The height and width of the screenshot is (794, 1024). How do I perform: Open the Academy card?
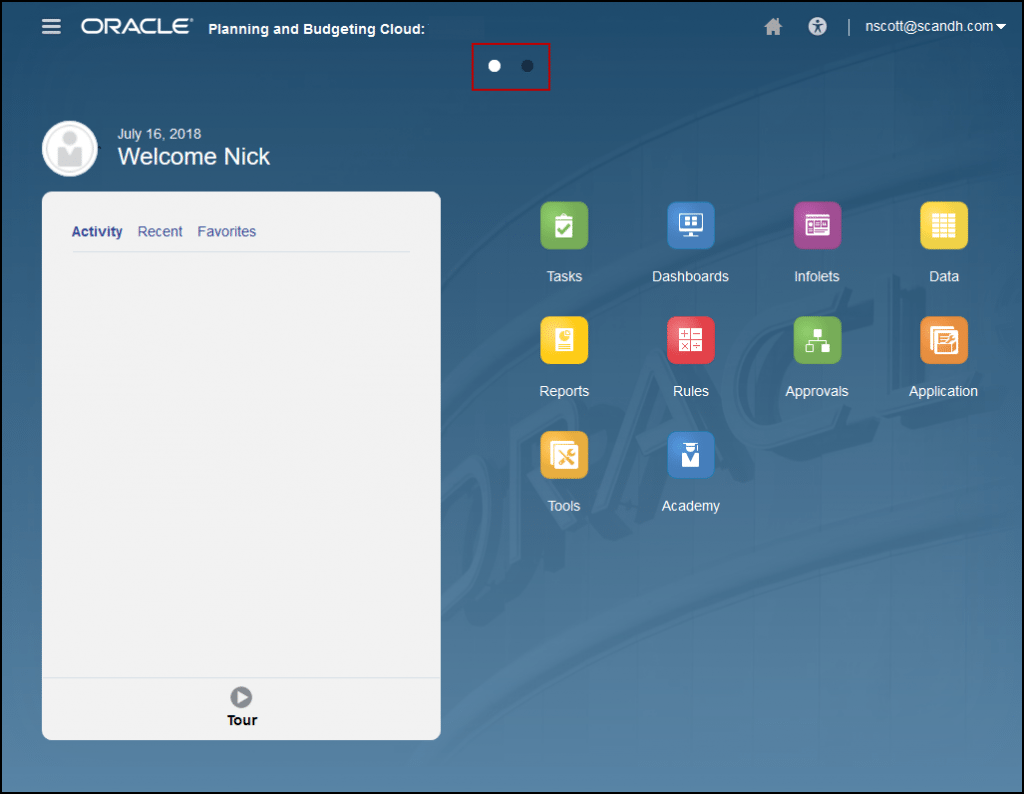click(x=691, y=455)
